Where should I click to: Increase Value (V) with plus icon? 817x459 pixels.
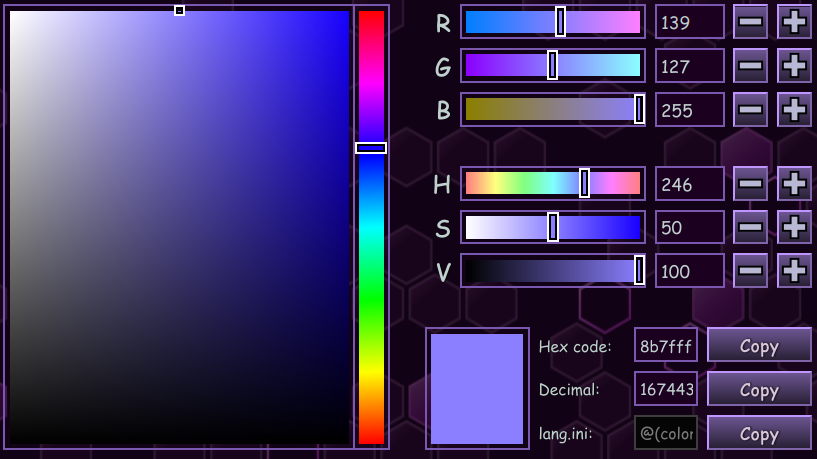pyautogui.click(x=794, y=270)
